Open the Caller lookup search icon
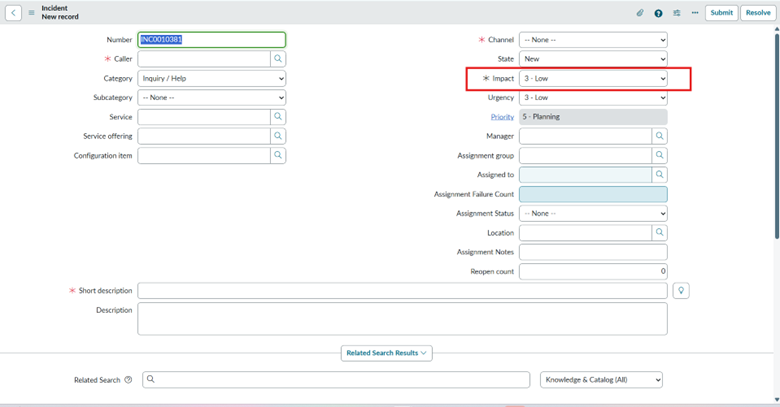 tap(278, 59)
